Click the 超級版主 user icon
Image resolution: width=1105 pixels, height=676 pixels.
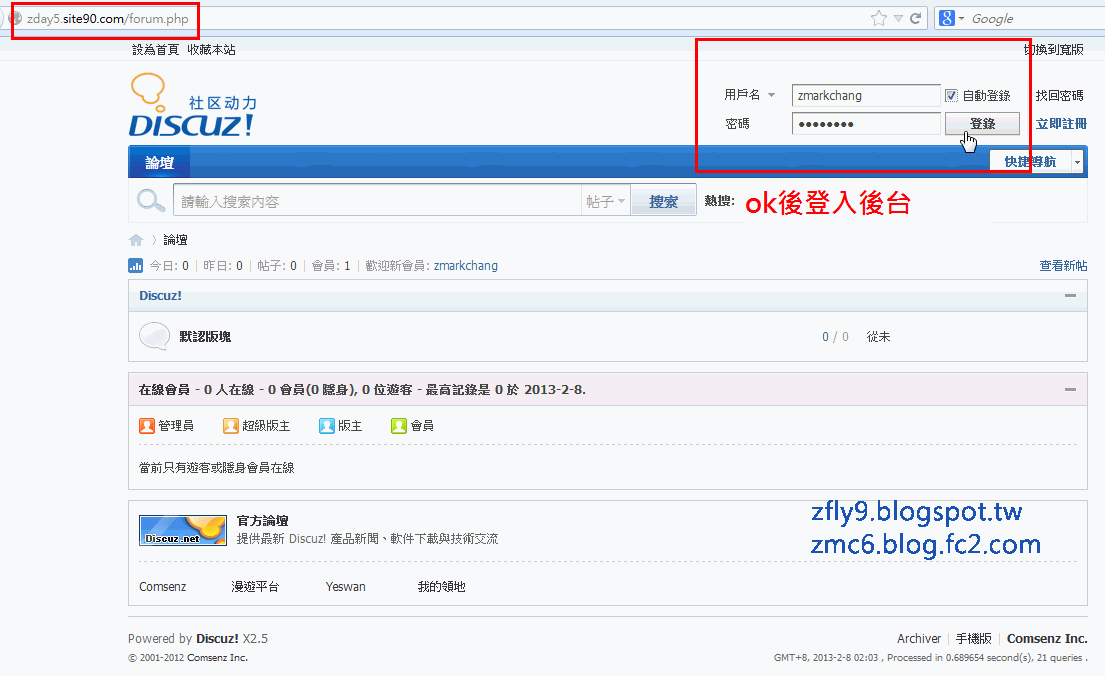(x=230, y=426)
